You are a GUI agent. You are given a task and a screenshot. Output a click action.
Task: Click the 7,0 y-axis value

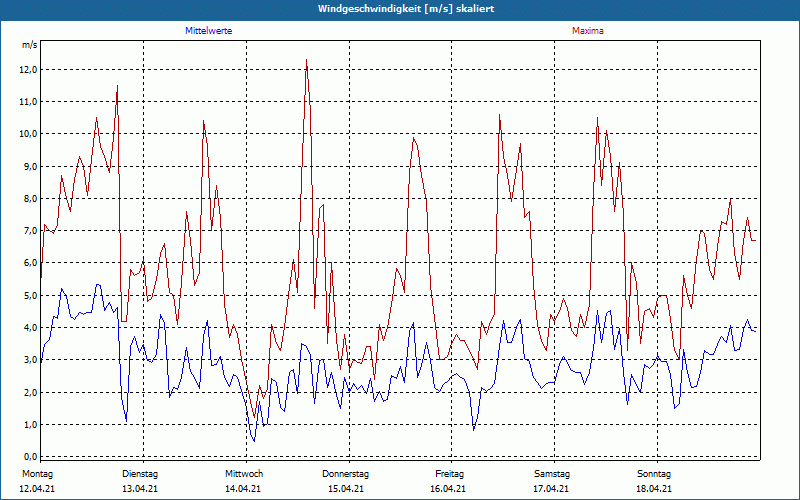30,231
